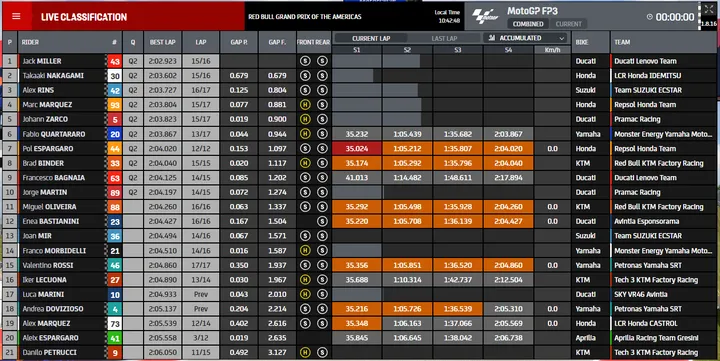Sort by BEST LAP column header
The width and height of the screenshot is (720, 361).
coord(163,42)
